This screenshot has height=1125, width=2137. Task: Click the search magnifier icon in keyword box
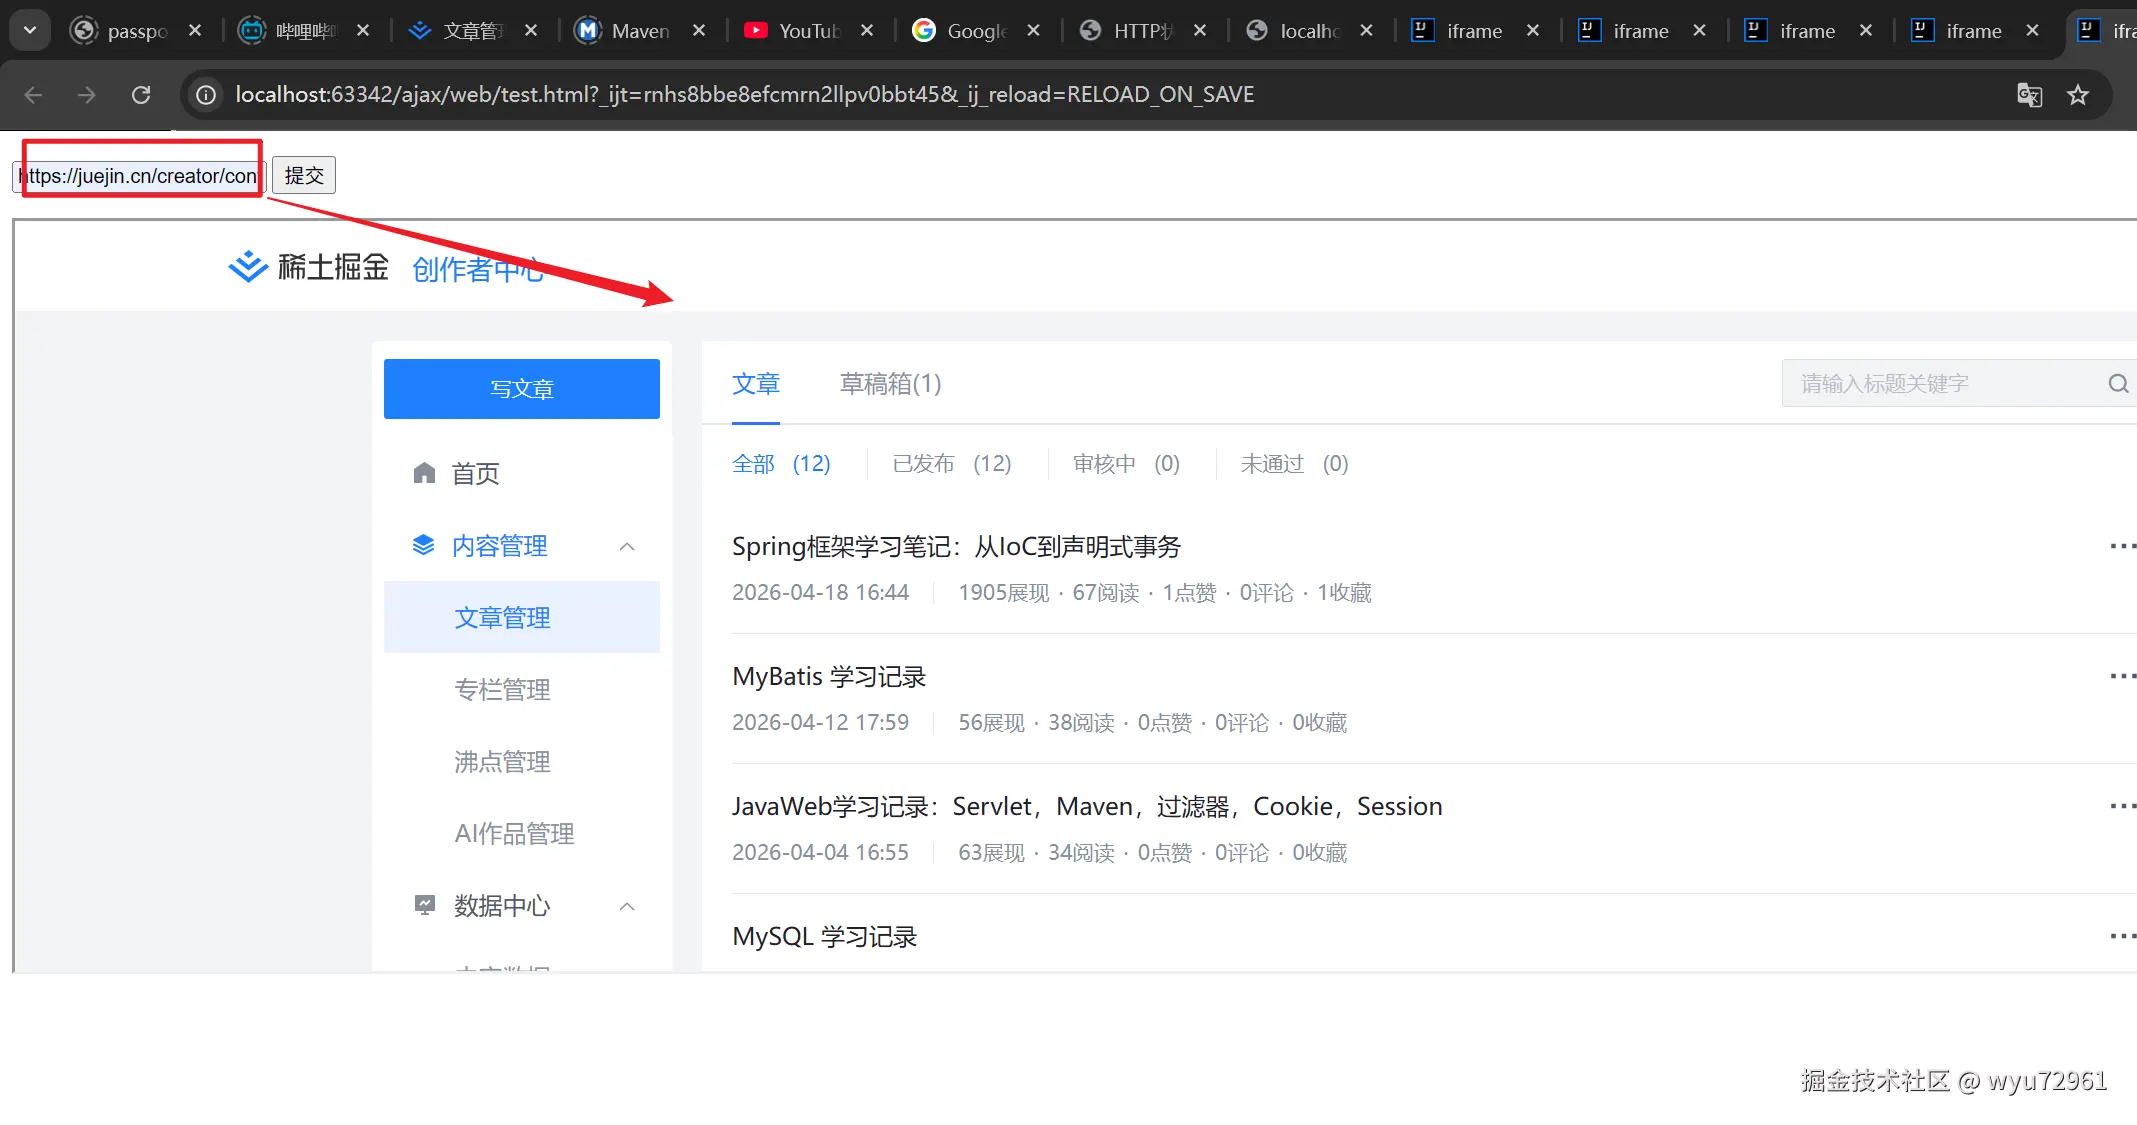coord(2117,384)
